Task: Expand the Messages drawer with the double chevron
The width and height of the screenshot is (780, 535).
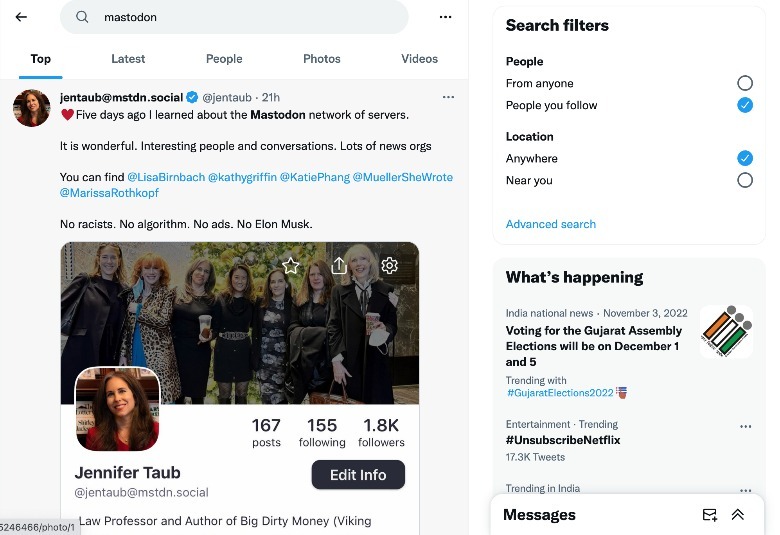Action: click(x=738, y=515)
